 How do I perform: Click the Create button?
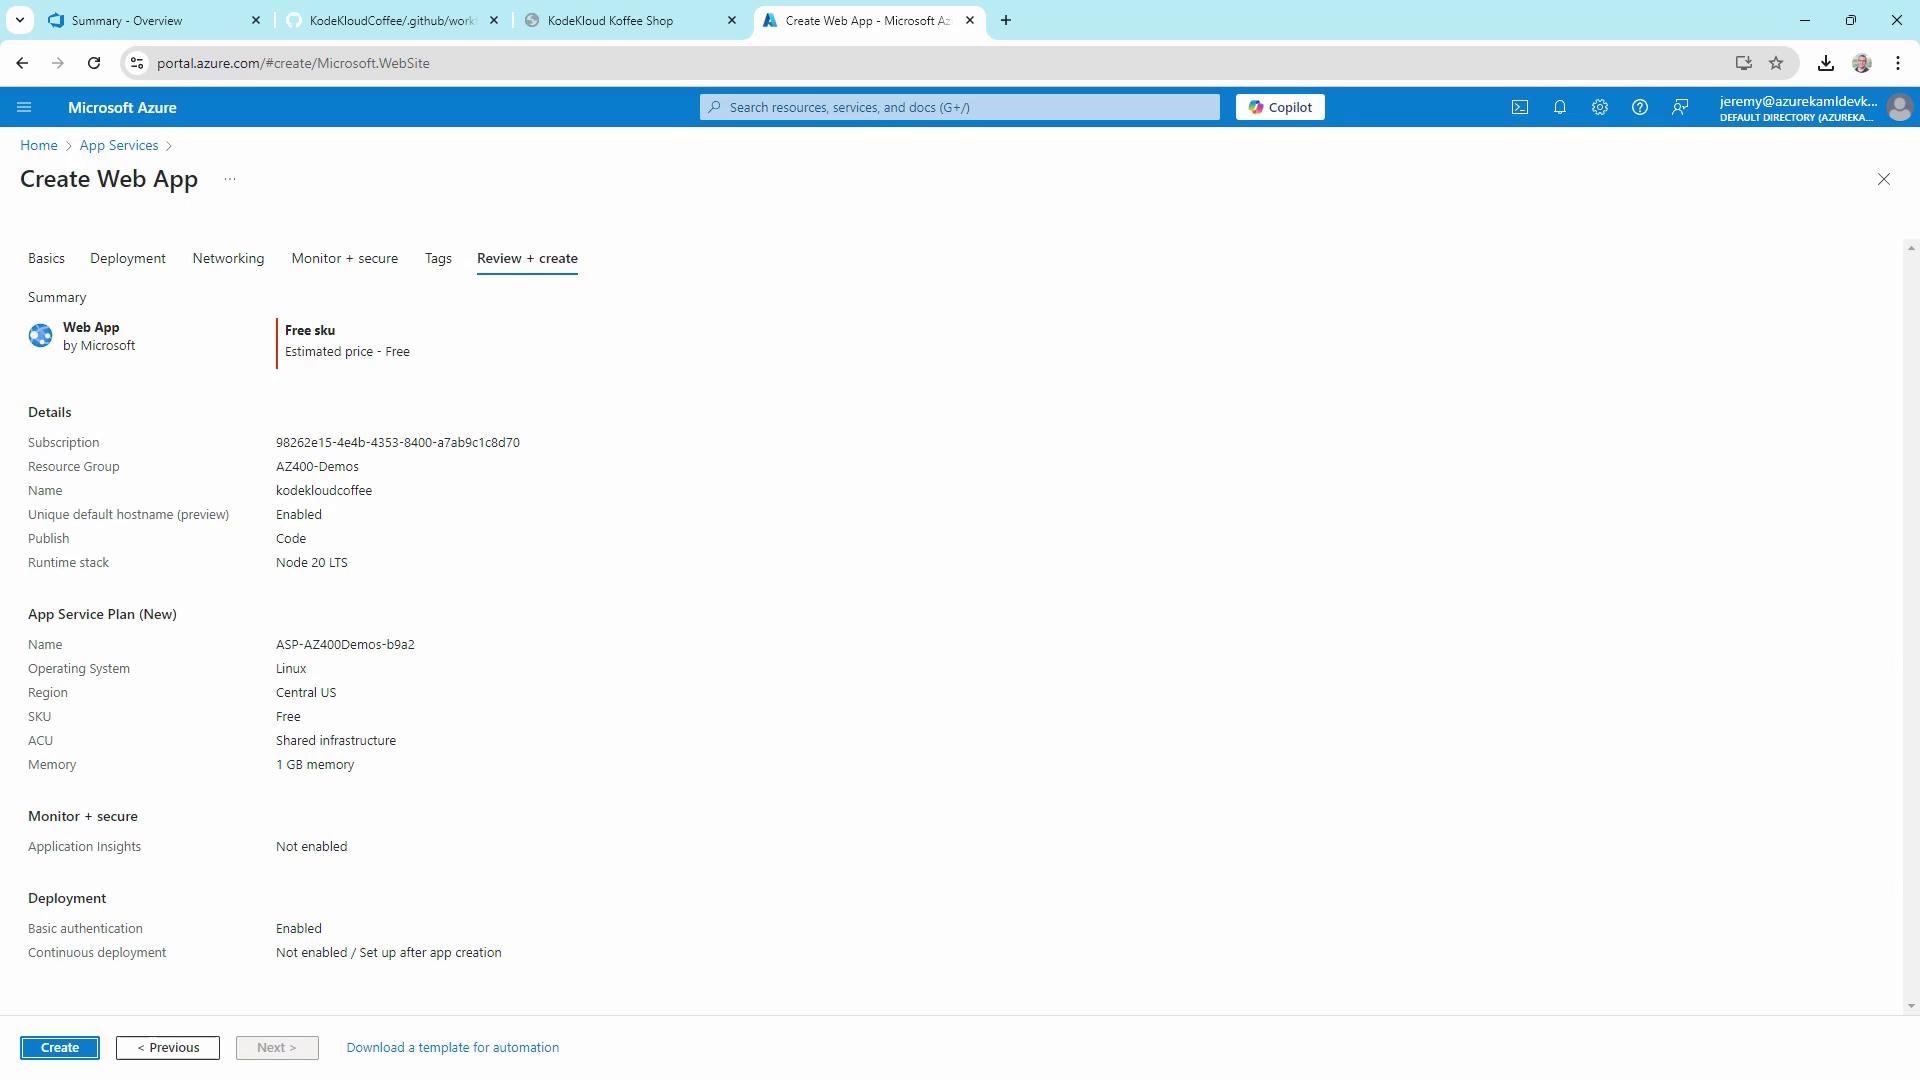pyautogui.click(x=60, y=1047)
